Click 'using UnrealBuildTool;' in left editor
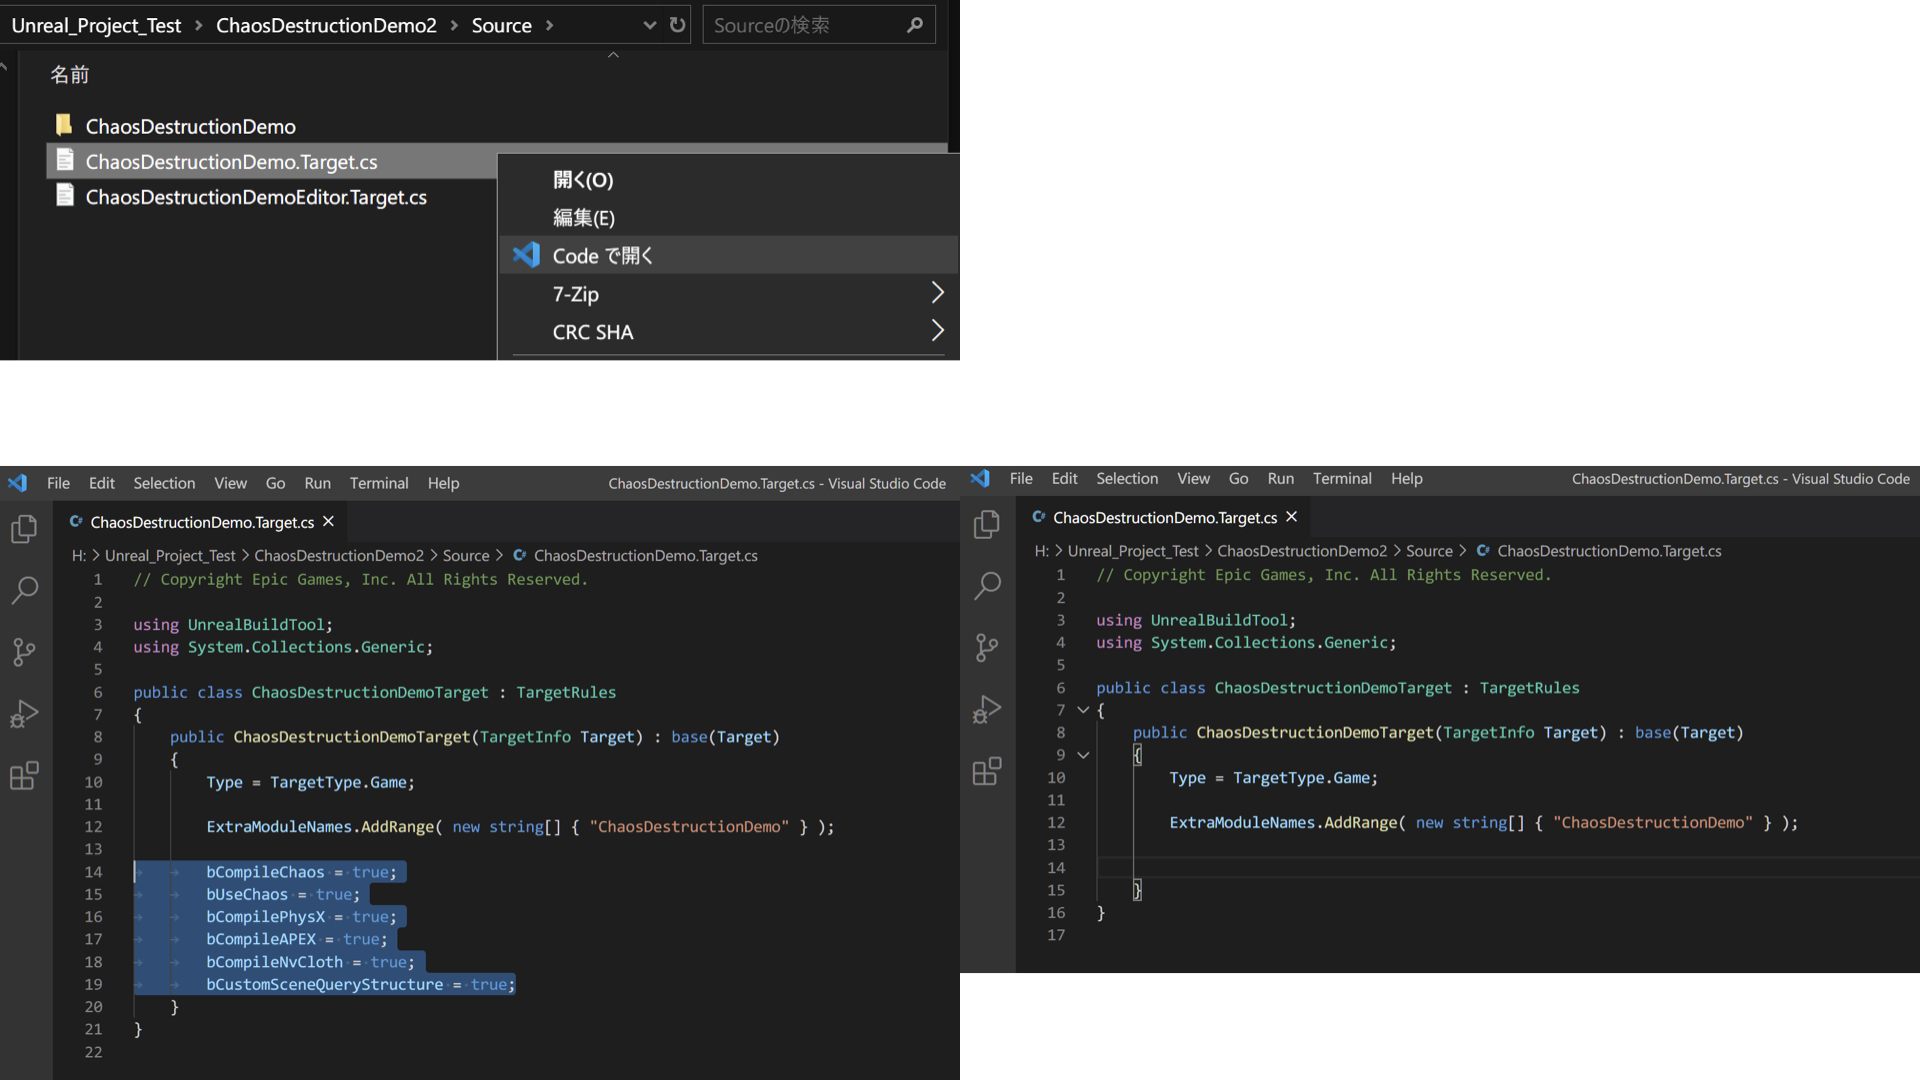The height and width of the screenshot is (1080, 1920). click(233, 625)
